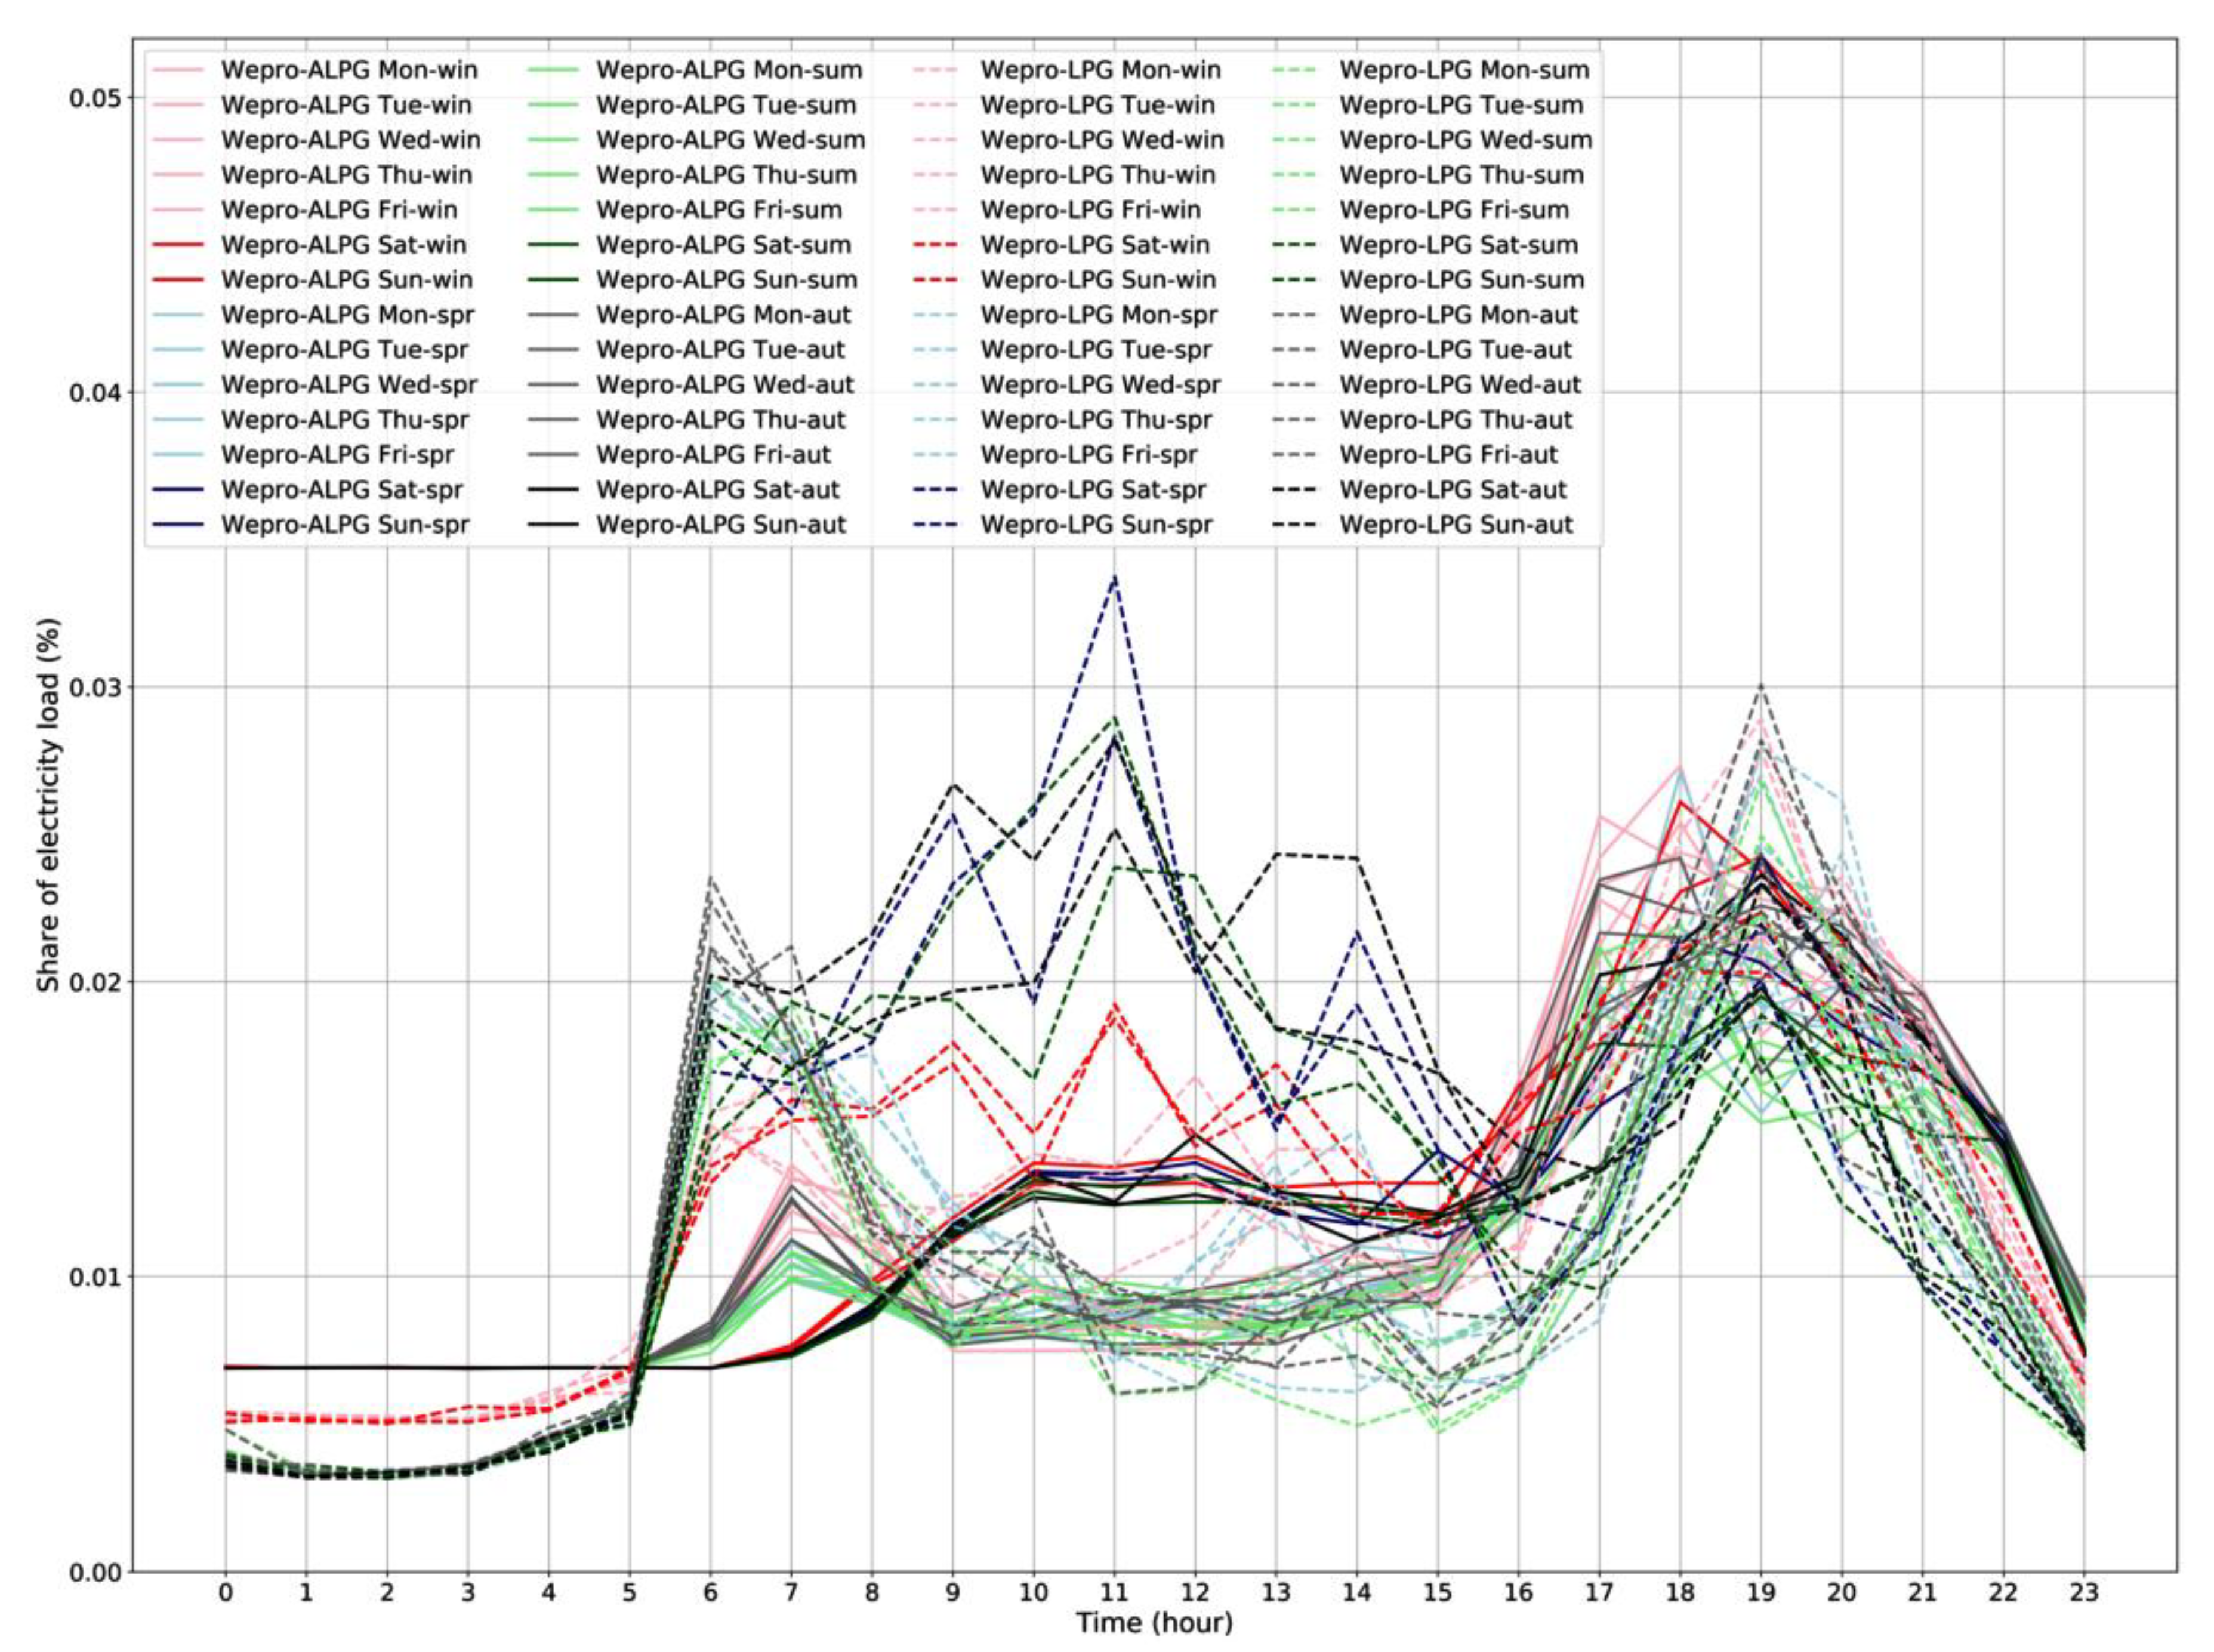Select the Wepro-ALPG Mon-sum legend label
2214x1652 pixels.
click(729, 70)
